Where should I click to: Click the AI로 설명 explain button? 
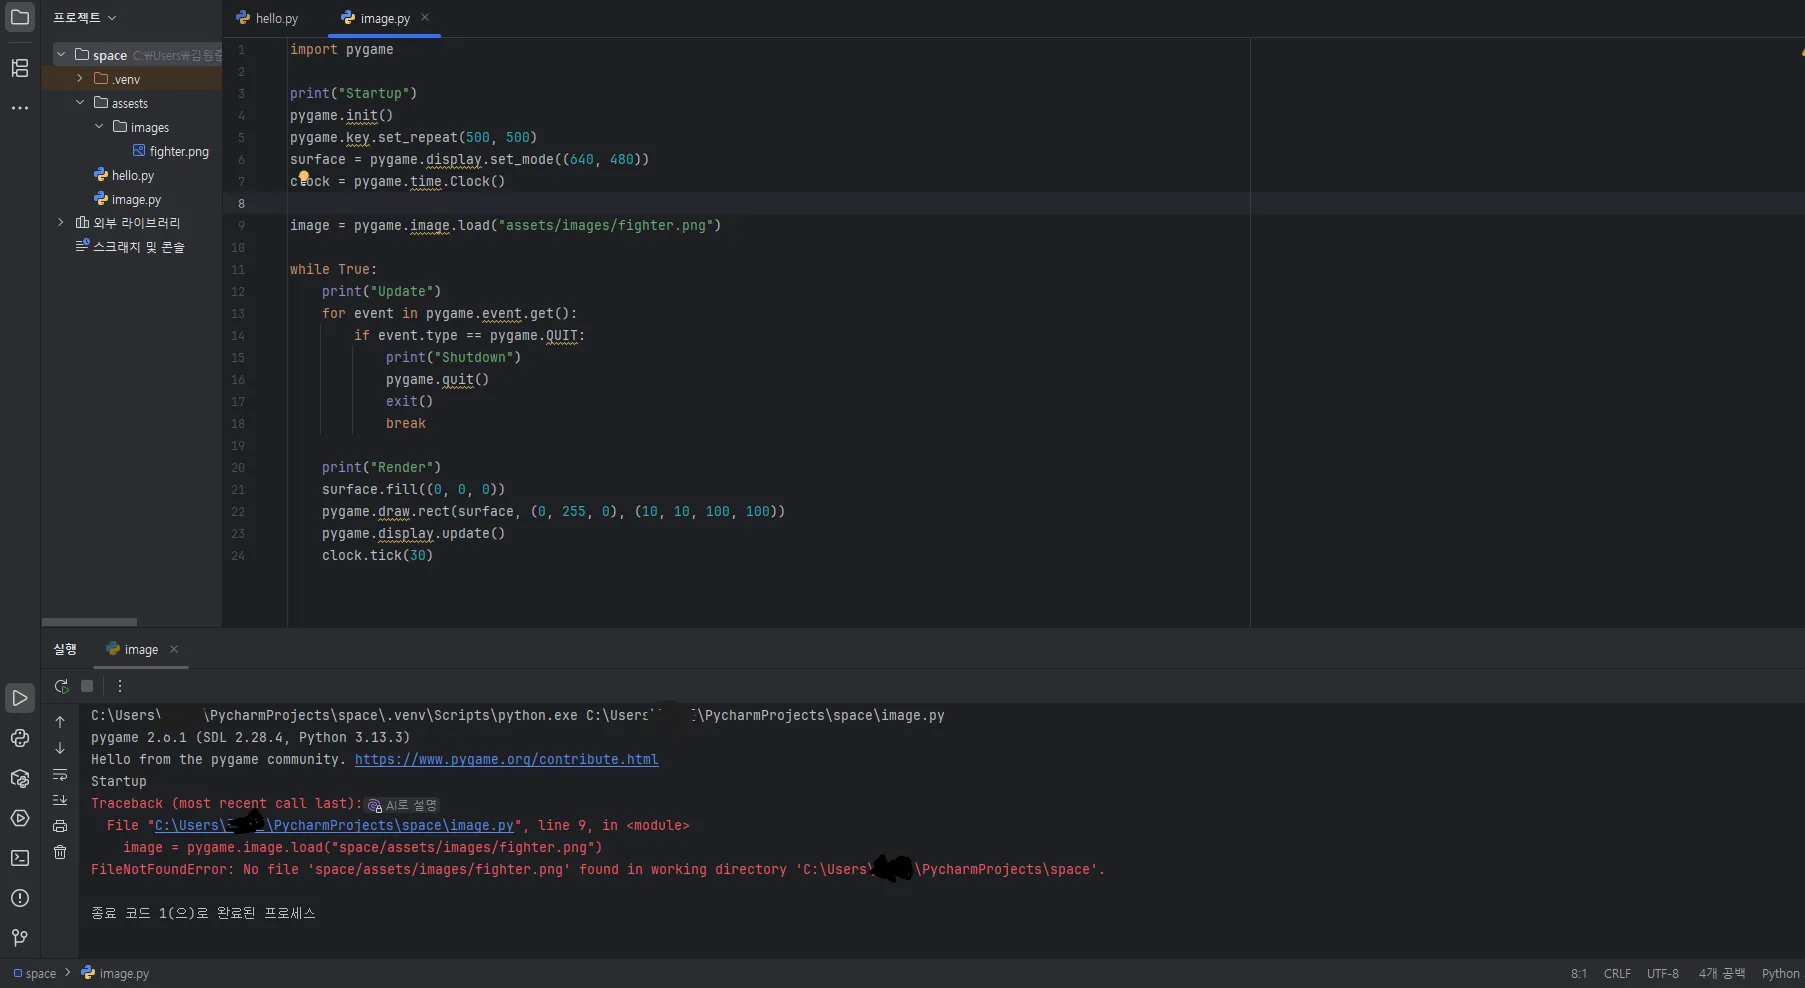click(402, 805)
